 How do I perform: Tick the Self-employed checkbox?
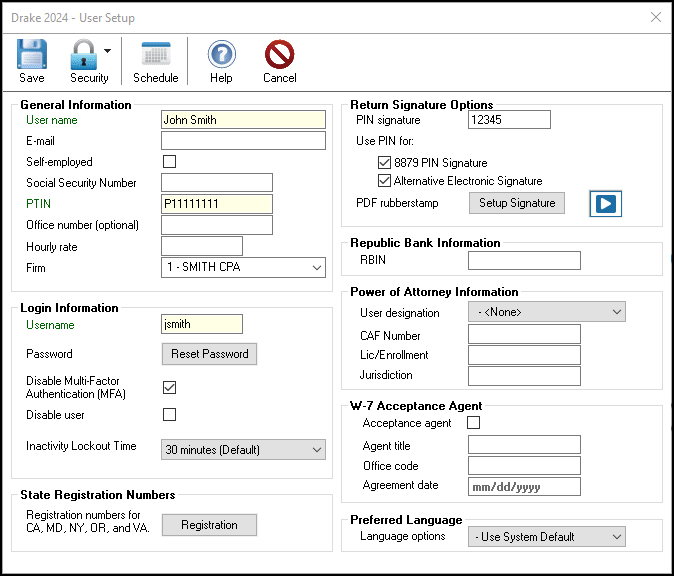(169, 162)
